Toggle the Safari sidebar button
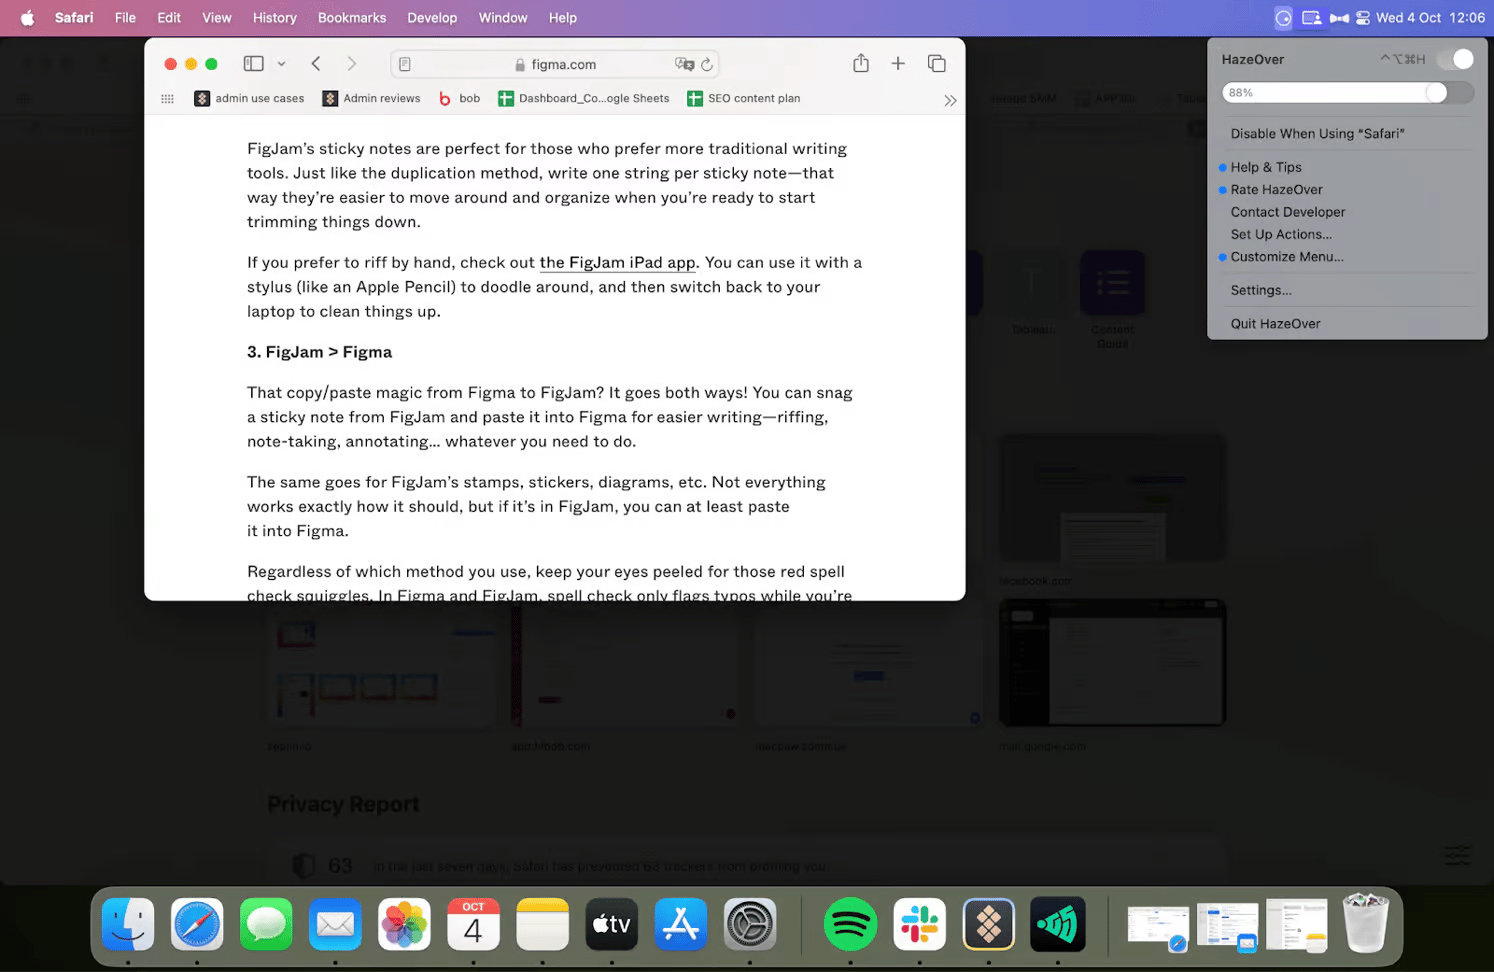The width and height of the screenshot is (1494, 972). tap(253, 64)
